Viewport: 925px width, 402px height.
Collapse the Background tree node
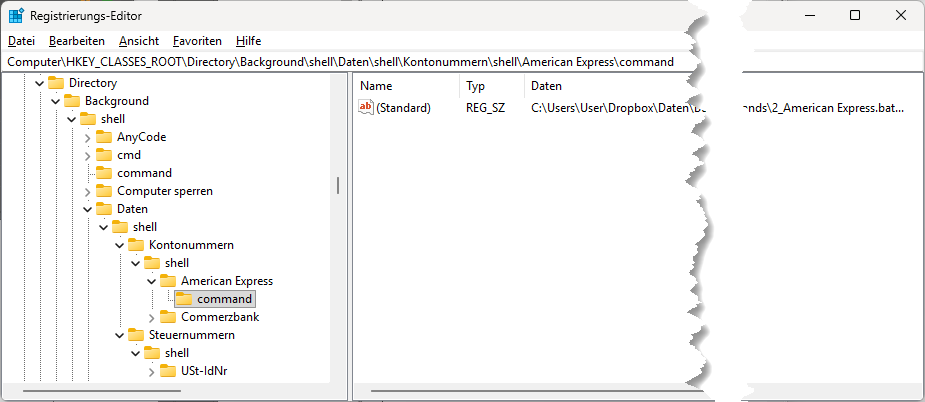(56, 101)
